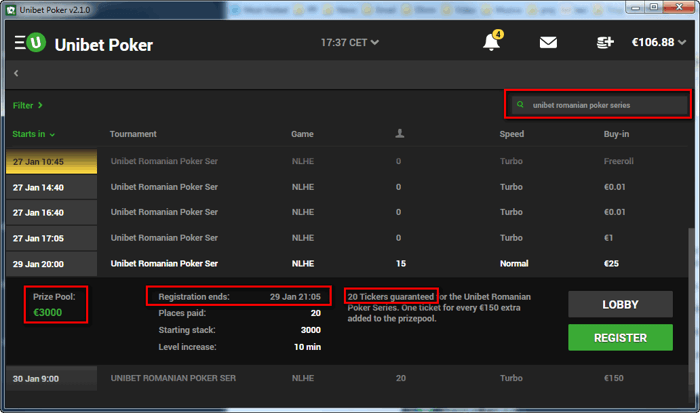Click the Unibet Poker v2.1.0 title bar icon
The image size is (700, 413).
[x=11, y=10]
